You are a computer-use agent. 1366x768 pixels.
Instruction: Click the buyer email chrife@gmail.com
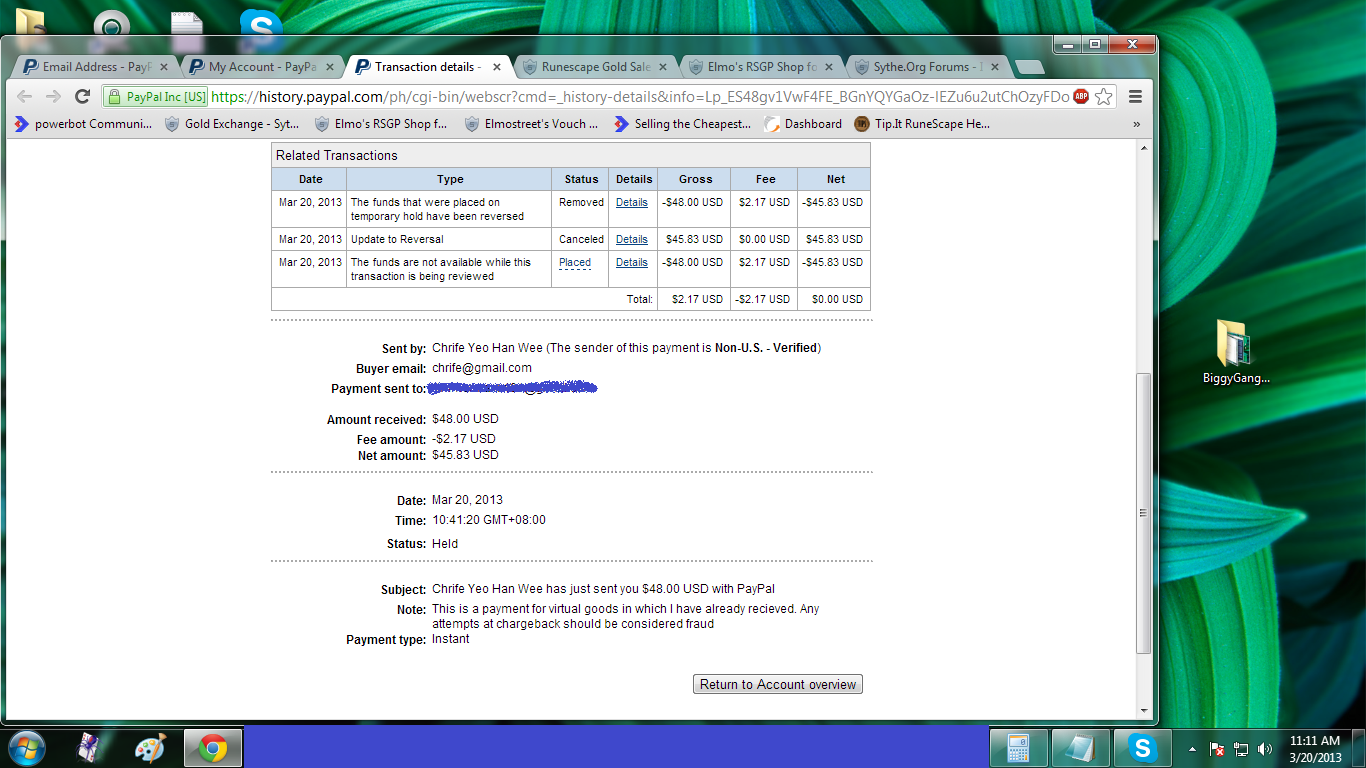click(482, 368)
